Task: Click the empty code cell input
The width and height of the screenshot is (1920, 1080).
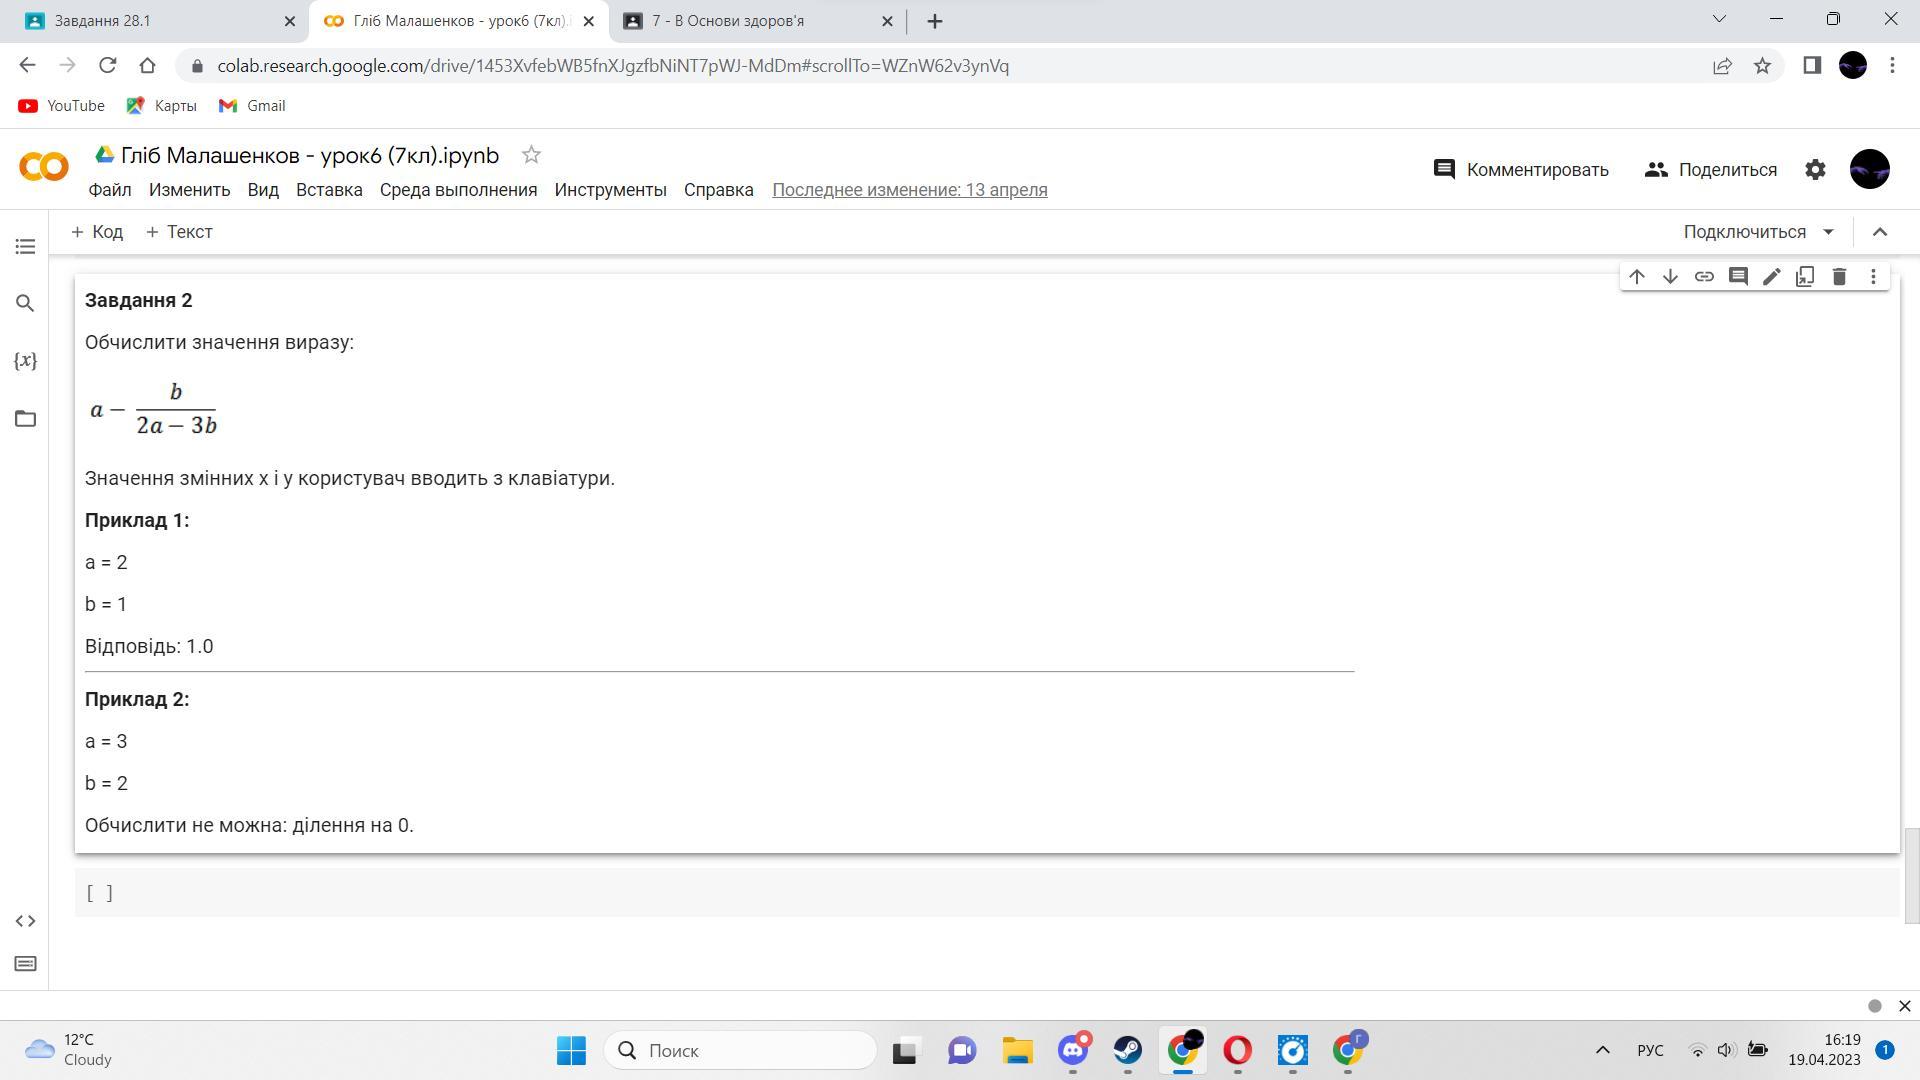Action: click(1000, 893)
